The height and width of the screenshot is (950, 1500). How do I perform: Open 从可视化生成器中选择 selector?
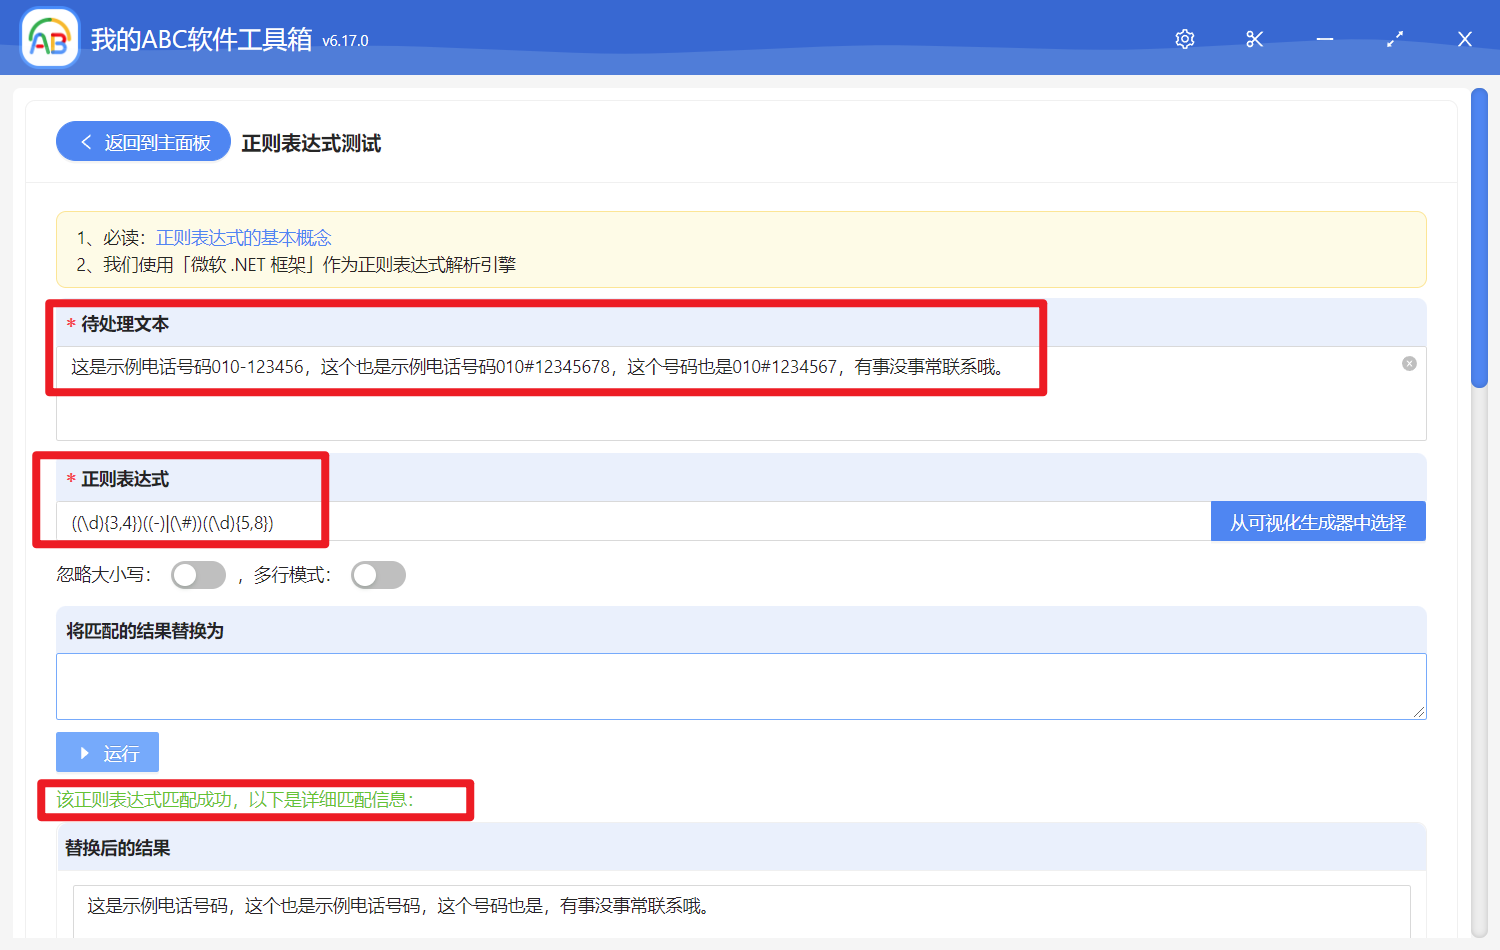[x=1318, y=522]
